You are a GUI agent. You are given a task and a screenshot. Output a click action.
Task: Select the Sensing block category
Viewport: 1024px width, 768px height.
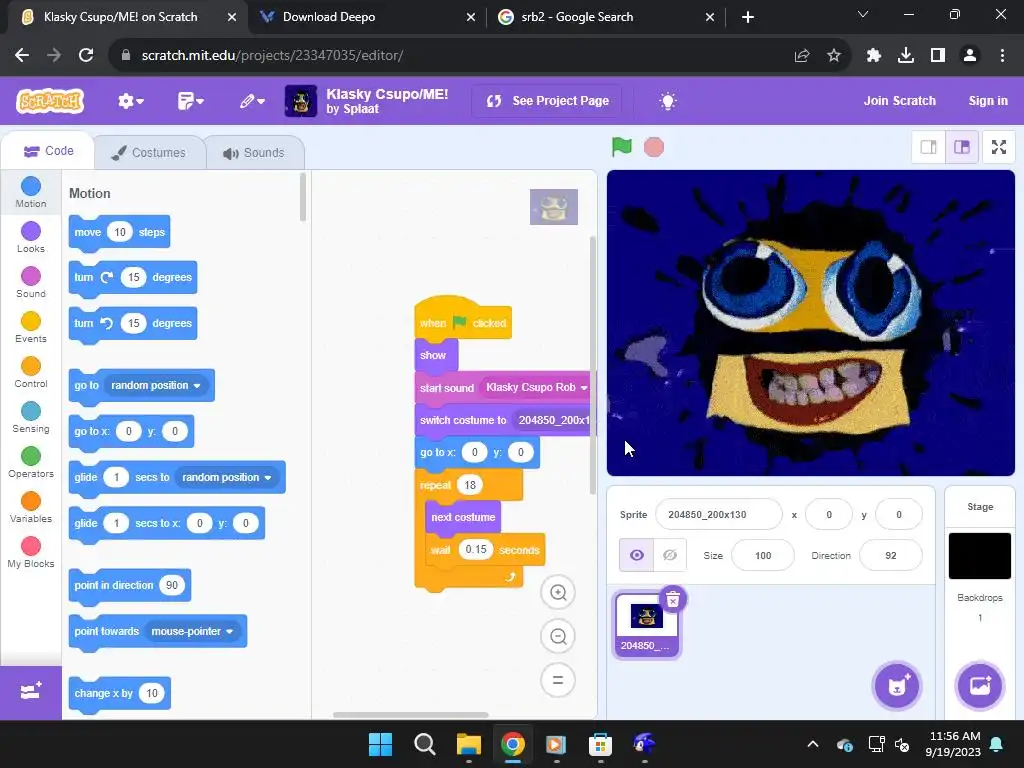click(31, 418)
